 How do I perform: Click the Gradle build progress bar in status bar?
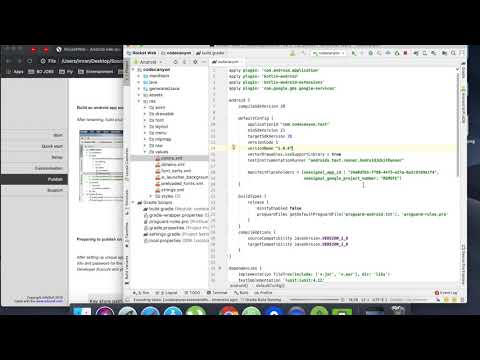tap(314, 300)
